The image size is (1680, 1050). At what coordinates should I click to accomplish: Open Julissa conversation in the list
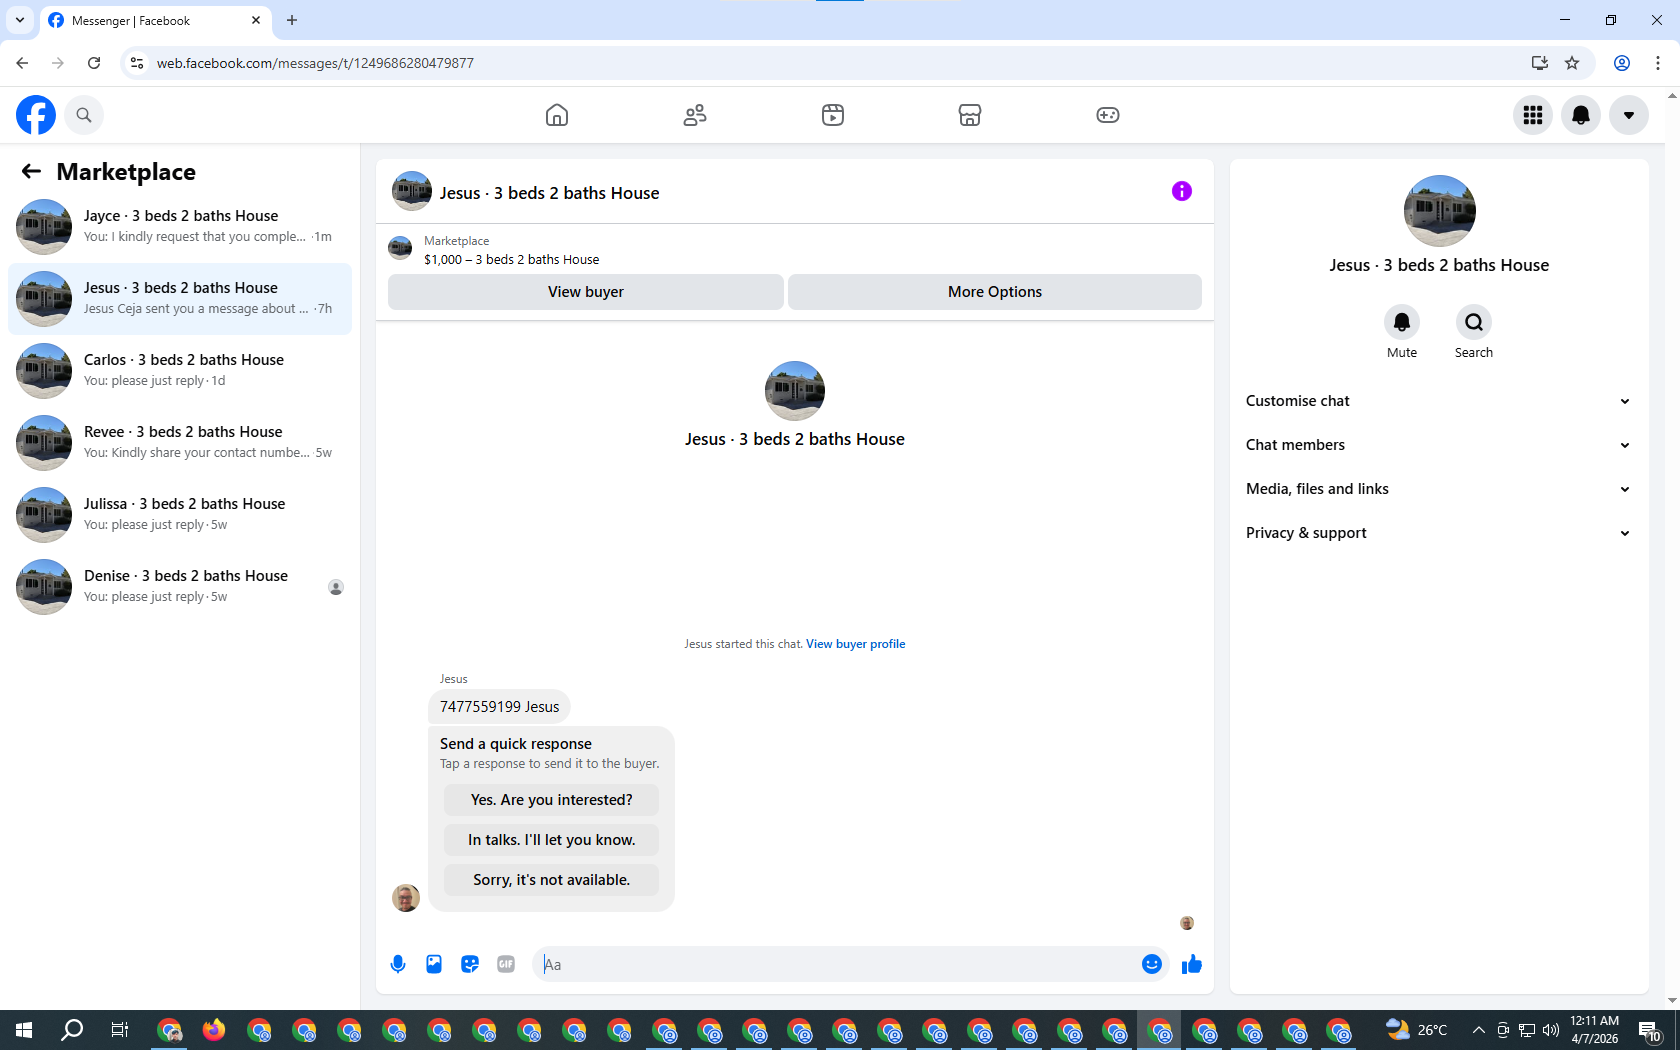180,515
